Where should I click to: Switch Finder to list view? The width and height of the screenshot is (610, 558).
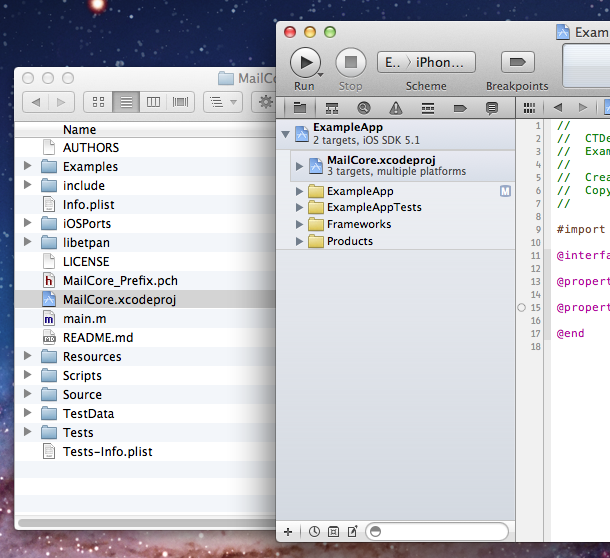point(126,102)
